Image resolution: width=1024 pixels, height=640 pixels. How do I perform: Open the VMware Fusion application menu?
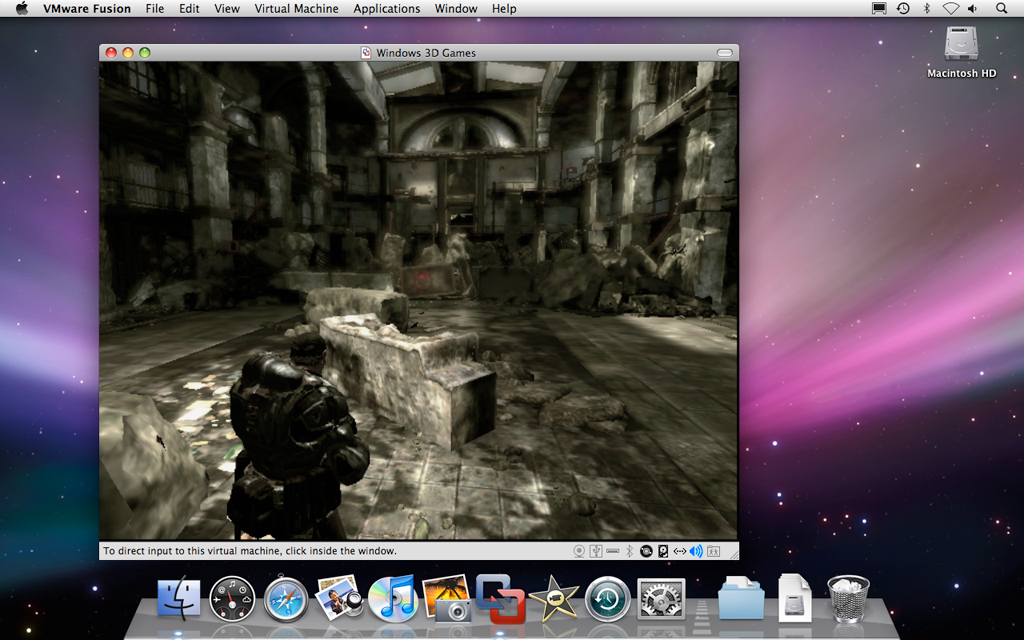(86, 9)
